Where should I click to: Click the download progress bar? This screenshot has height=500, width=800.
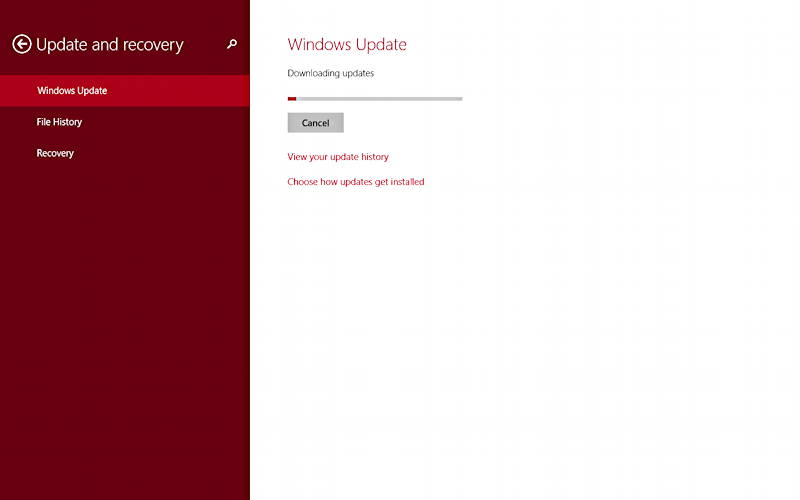click(x=375, y=98)
